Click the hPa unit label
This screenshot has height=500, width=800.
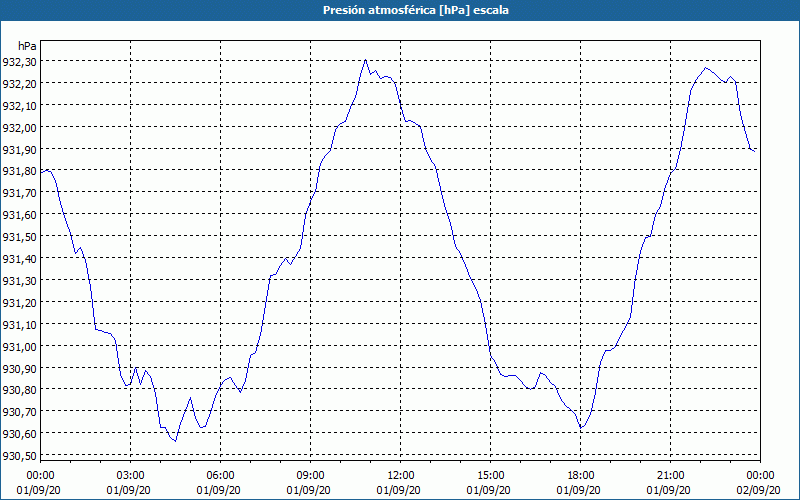(27, 46)
